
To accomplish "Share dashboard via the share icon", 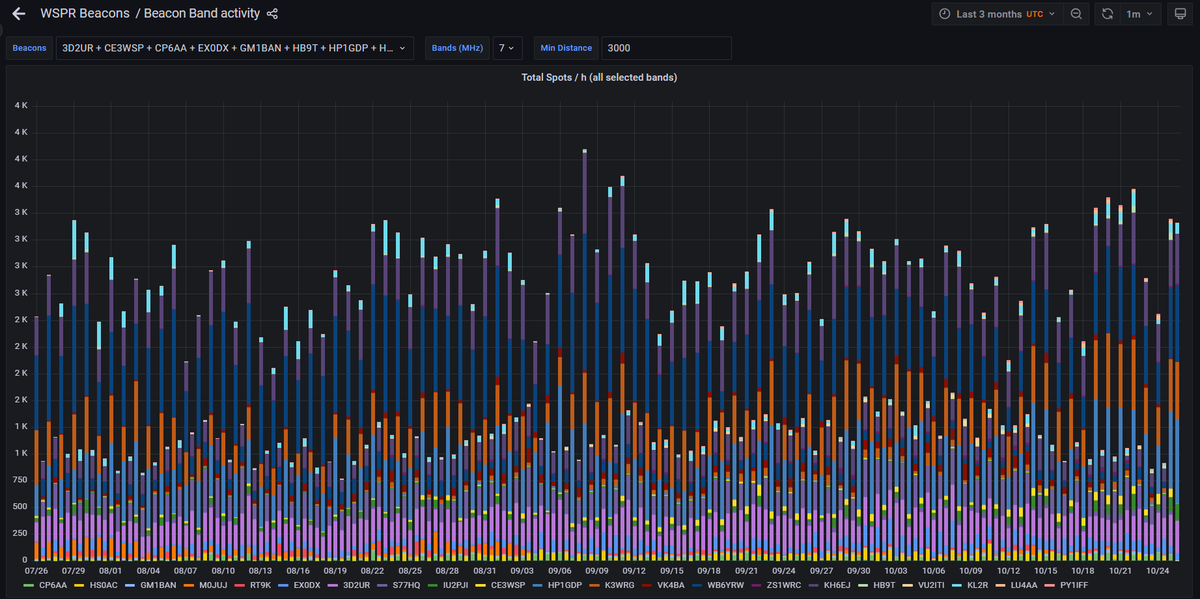I will 273,14.
